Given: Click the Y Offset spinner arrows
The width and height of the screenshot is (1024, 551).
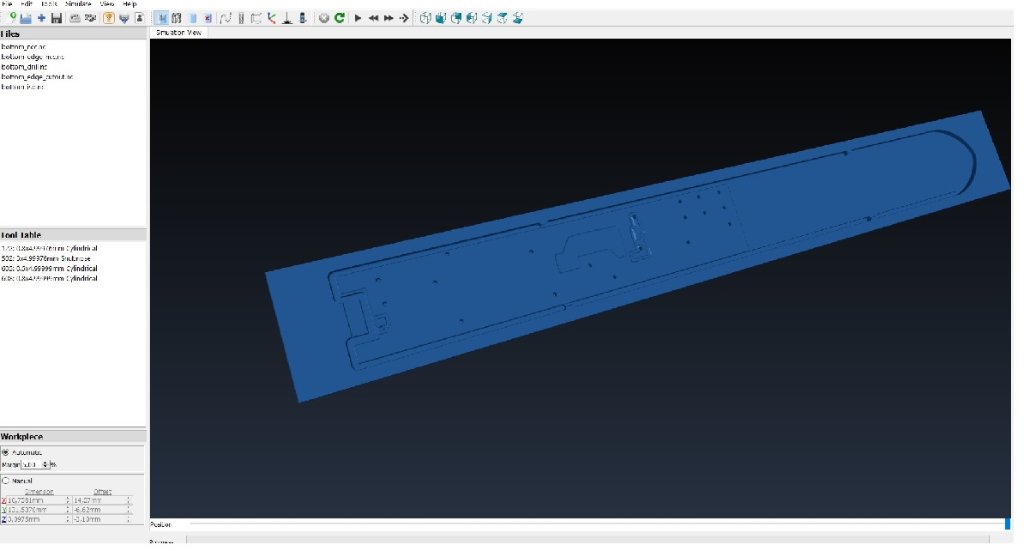Looking at the screenshot, I should pyautogui.click(x=129, y=510).
